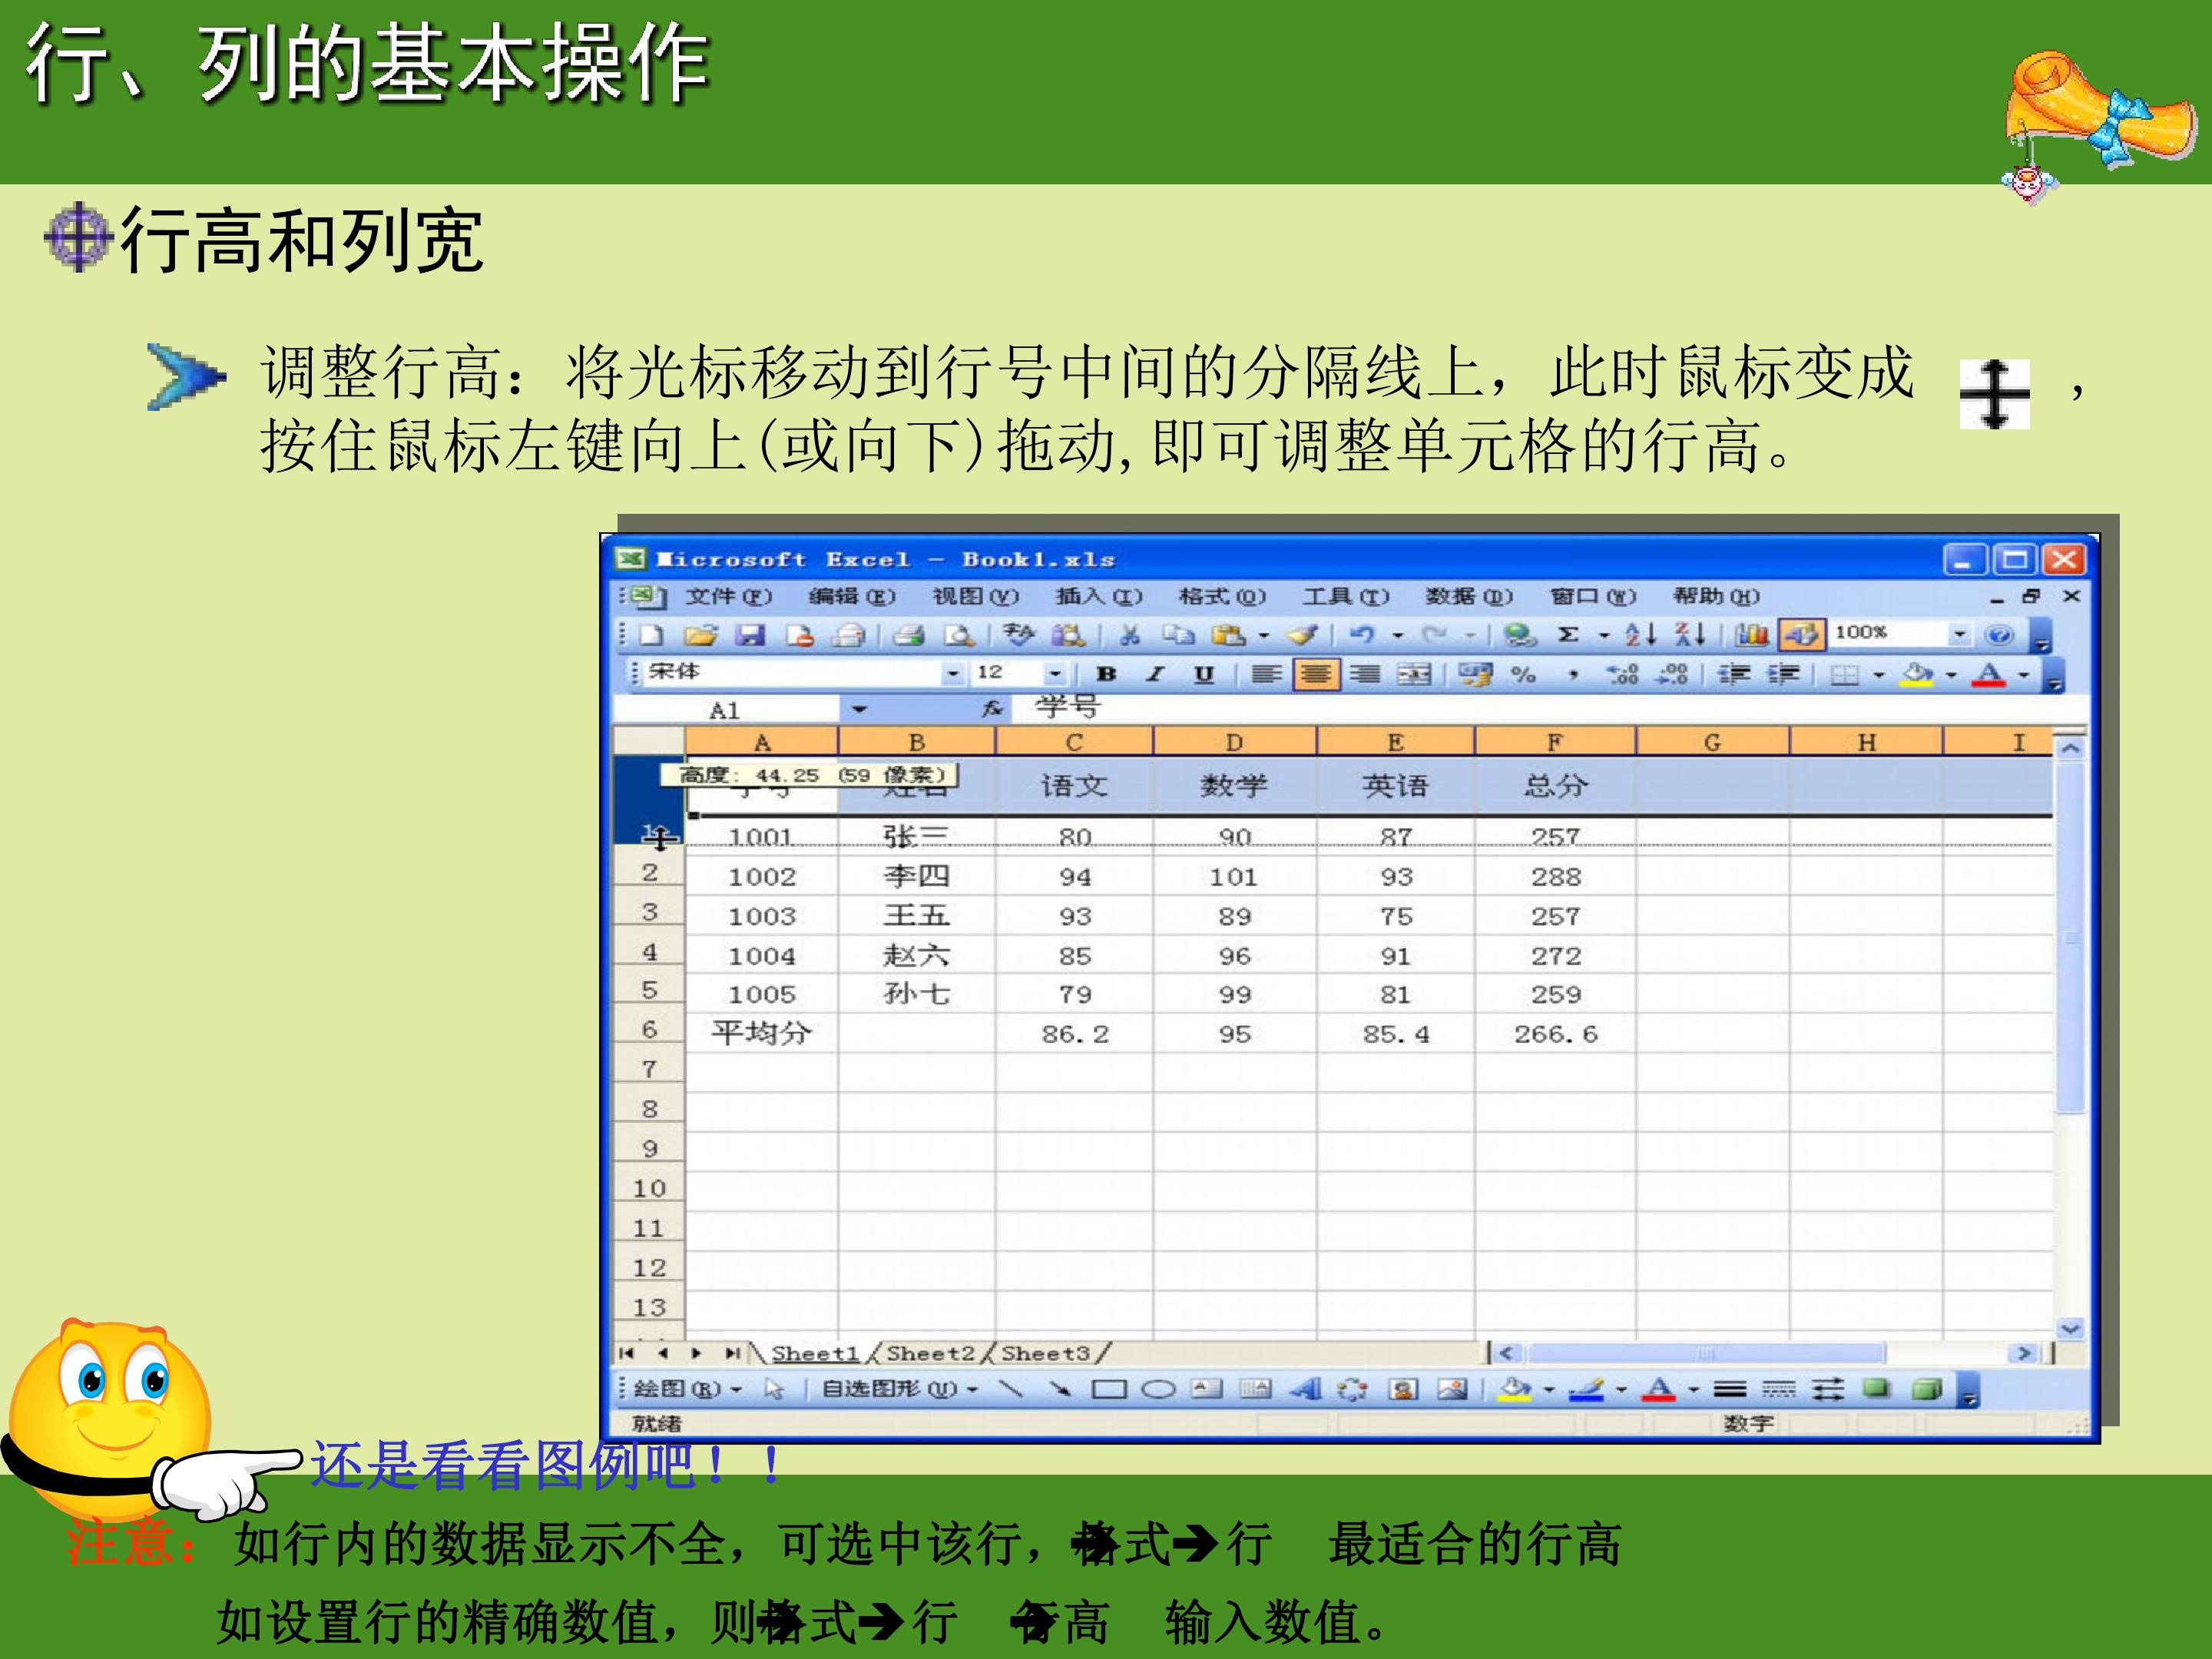2212x1659 pixels.
Task: Toggle Align Right
Action: point(1364,675)
